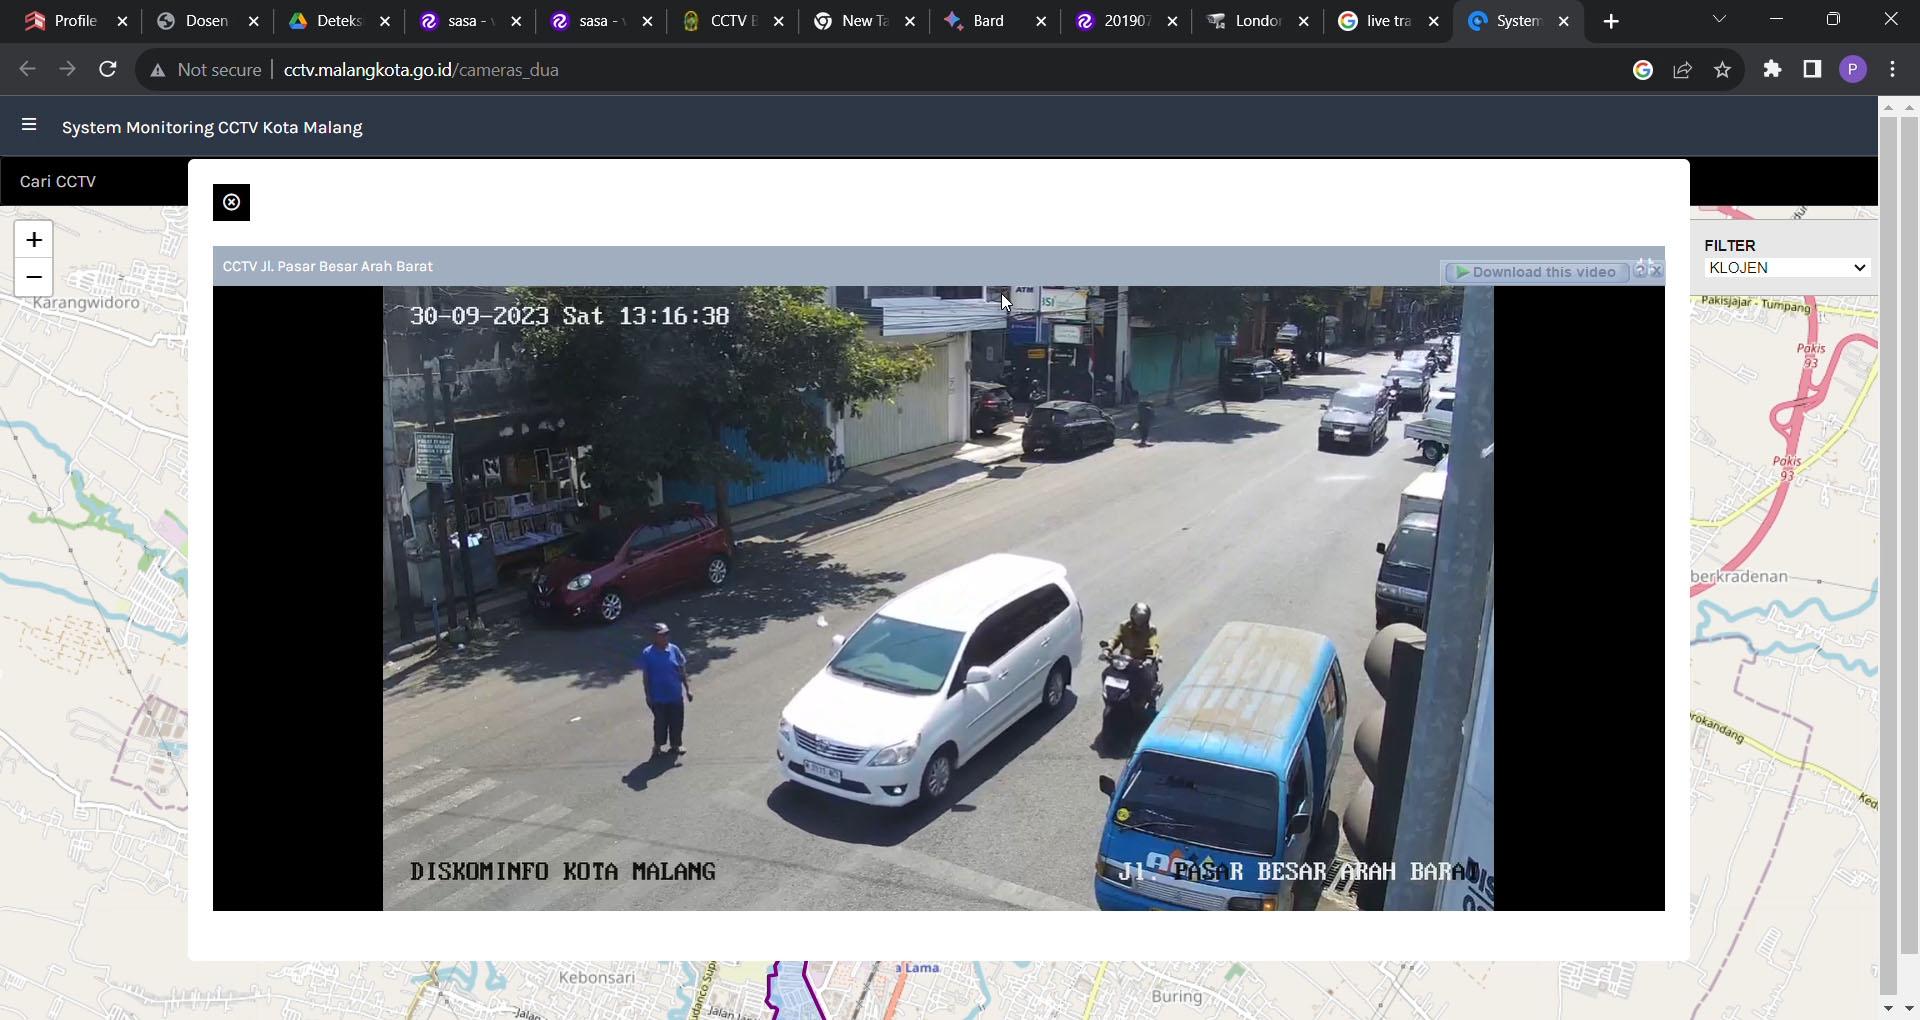Open the FILTER dropdown showing KLOJEN
Image resolution: width=1920 pixels, height=1020 pixels.
tap(1787, 268)
